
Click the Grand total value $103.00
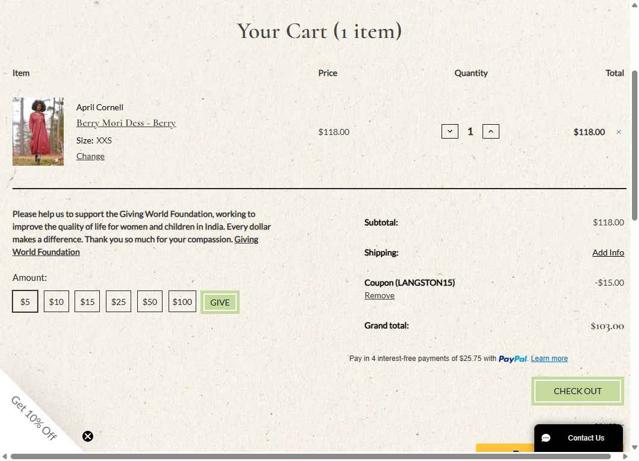[607, 326]
